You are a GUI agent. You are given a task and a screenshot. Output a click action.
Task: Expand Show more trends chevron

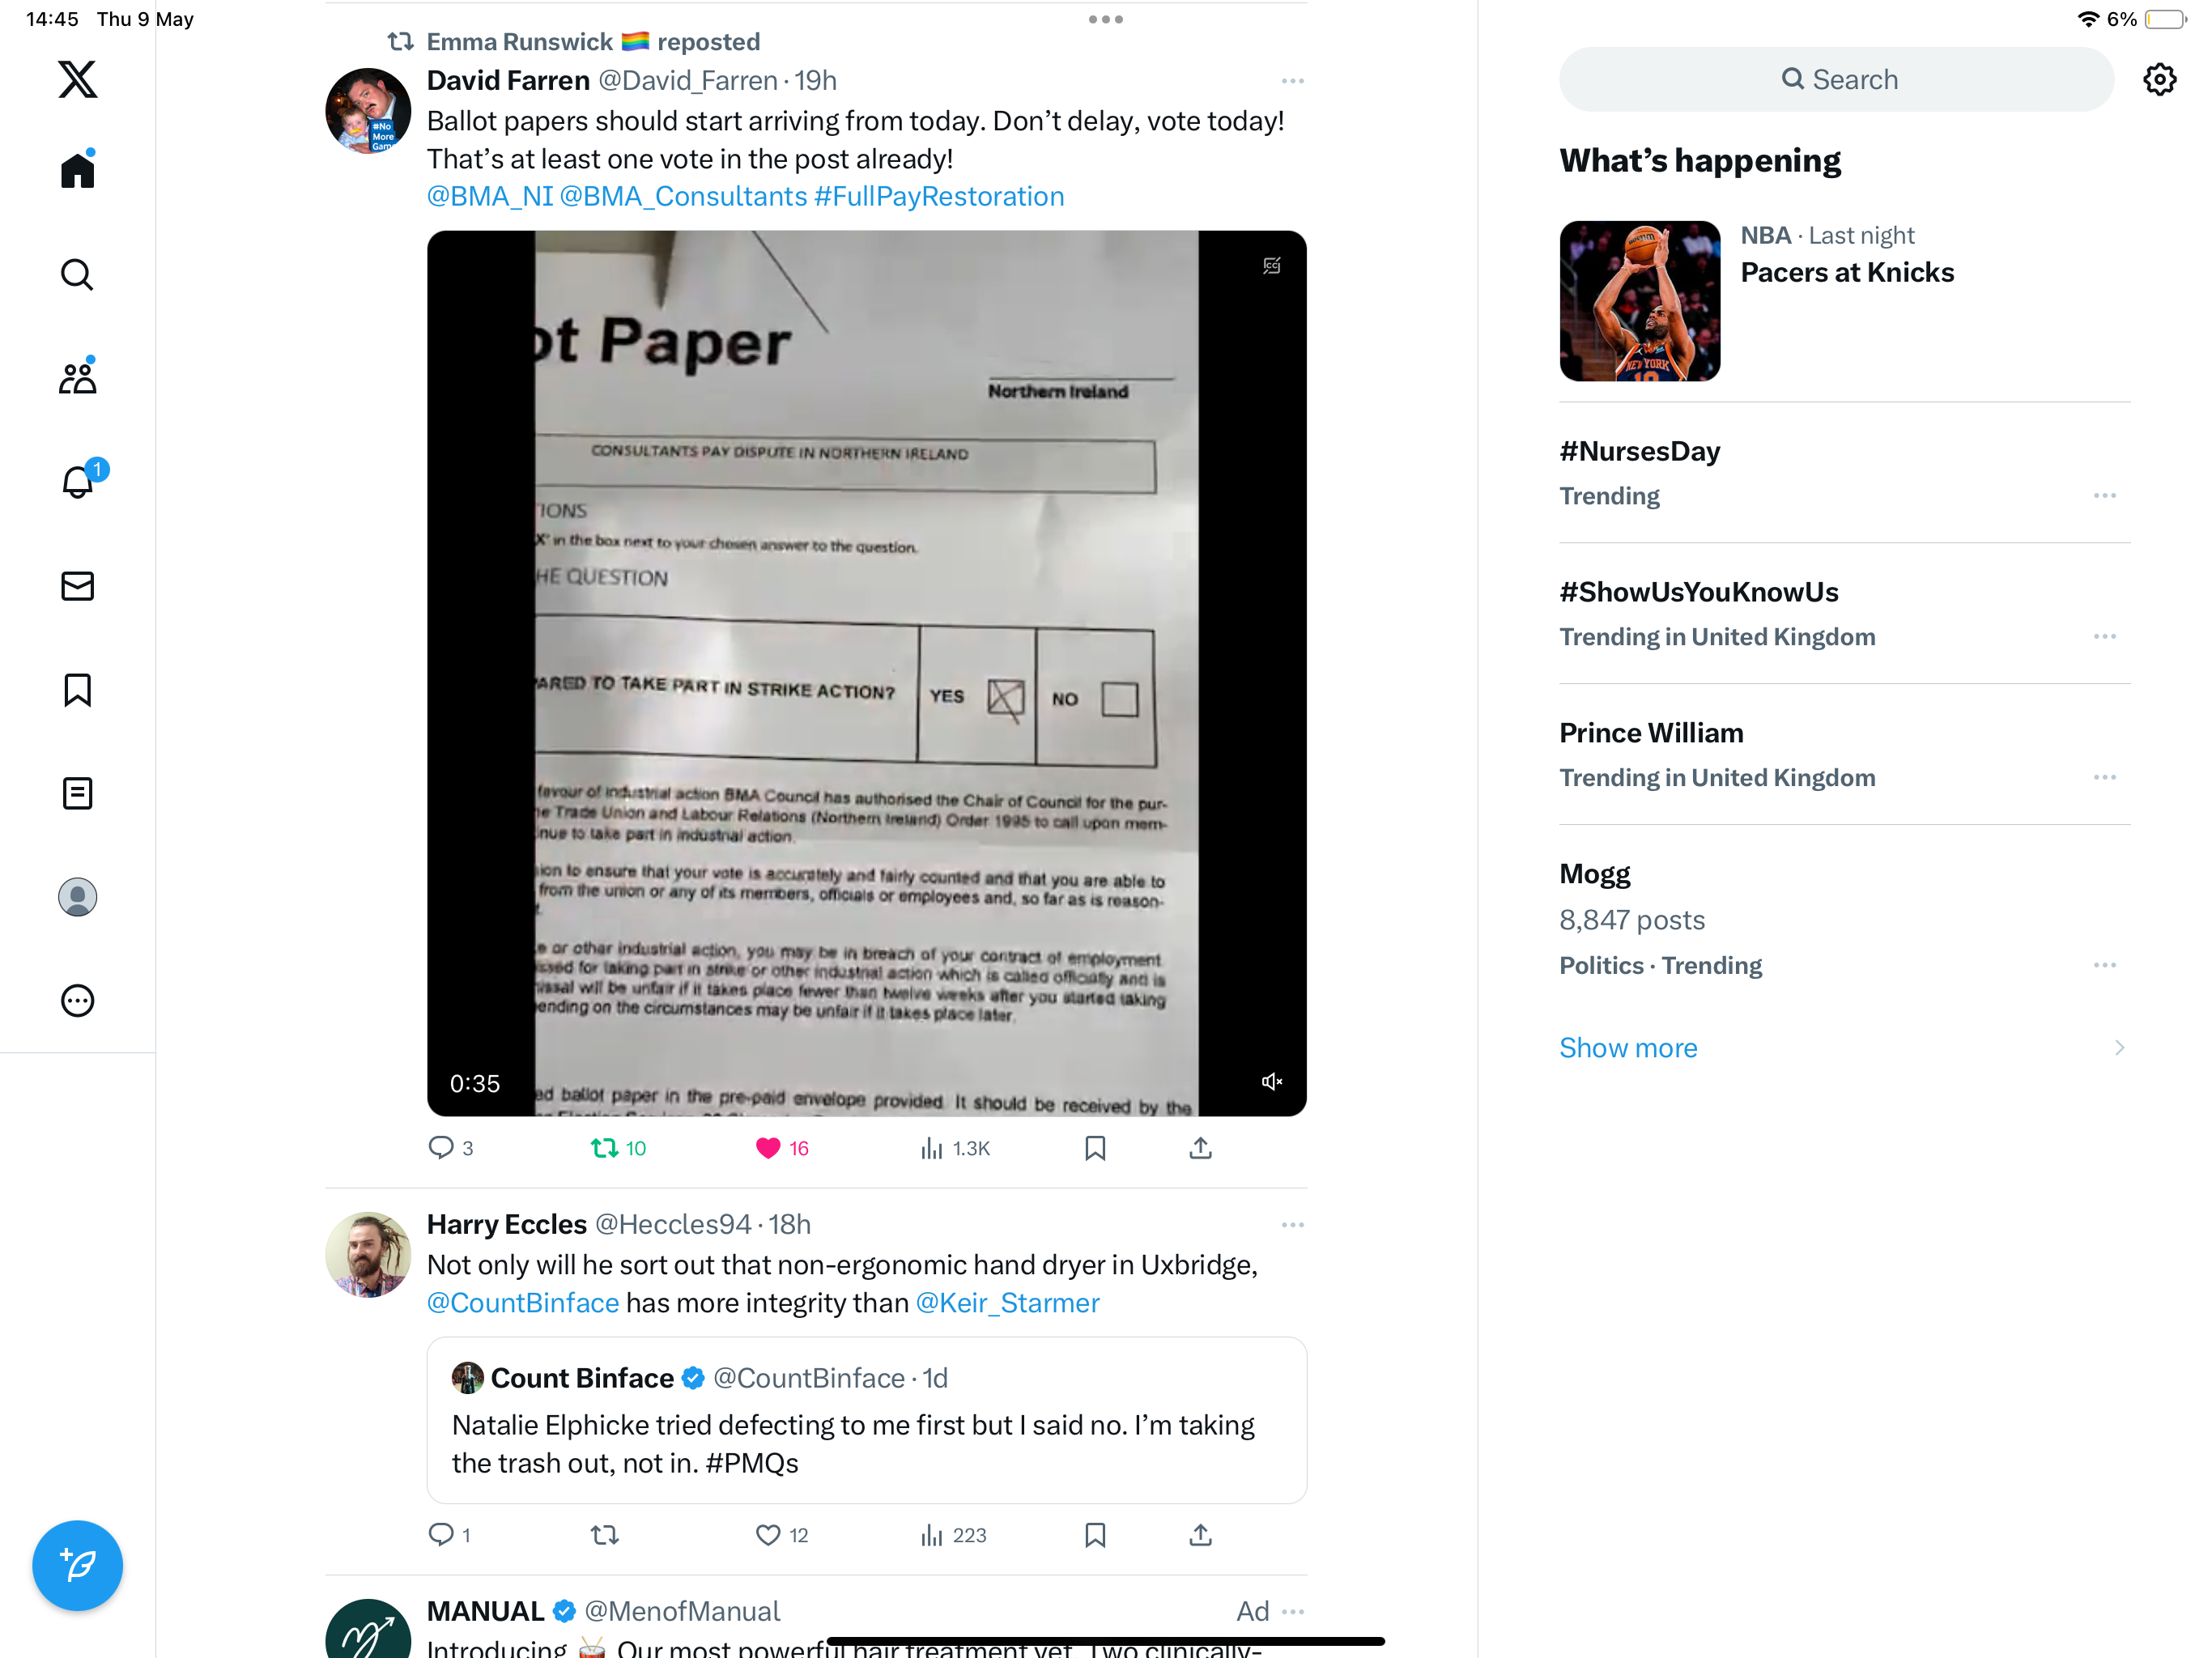click(2119, 1047)
